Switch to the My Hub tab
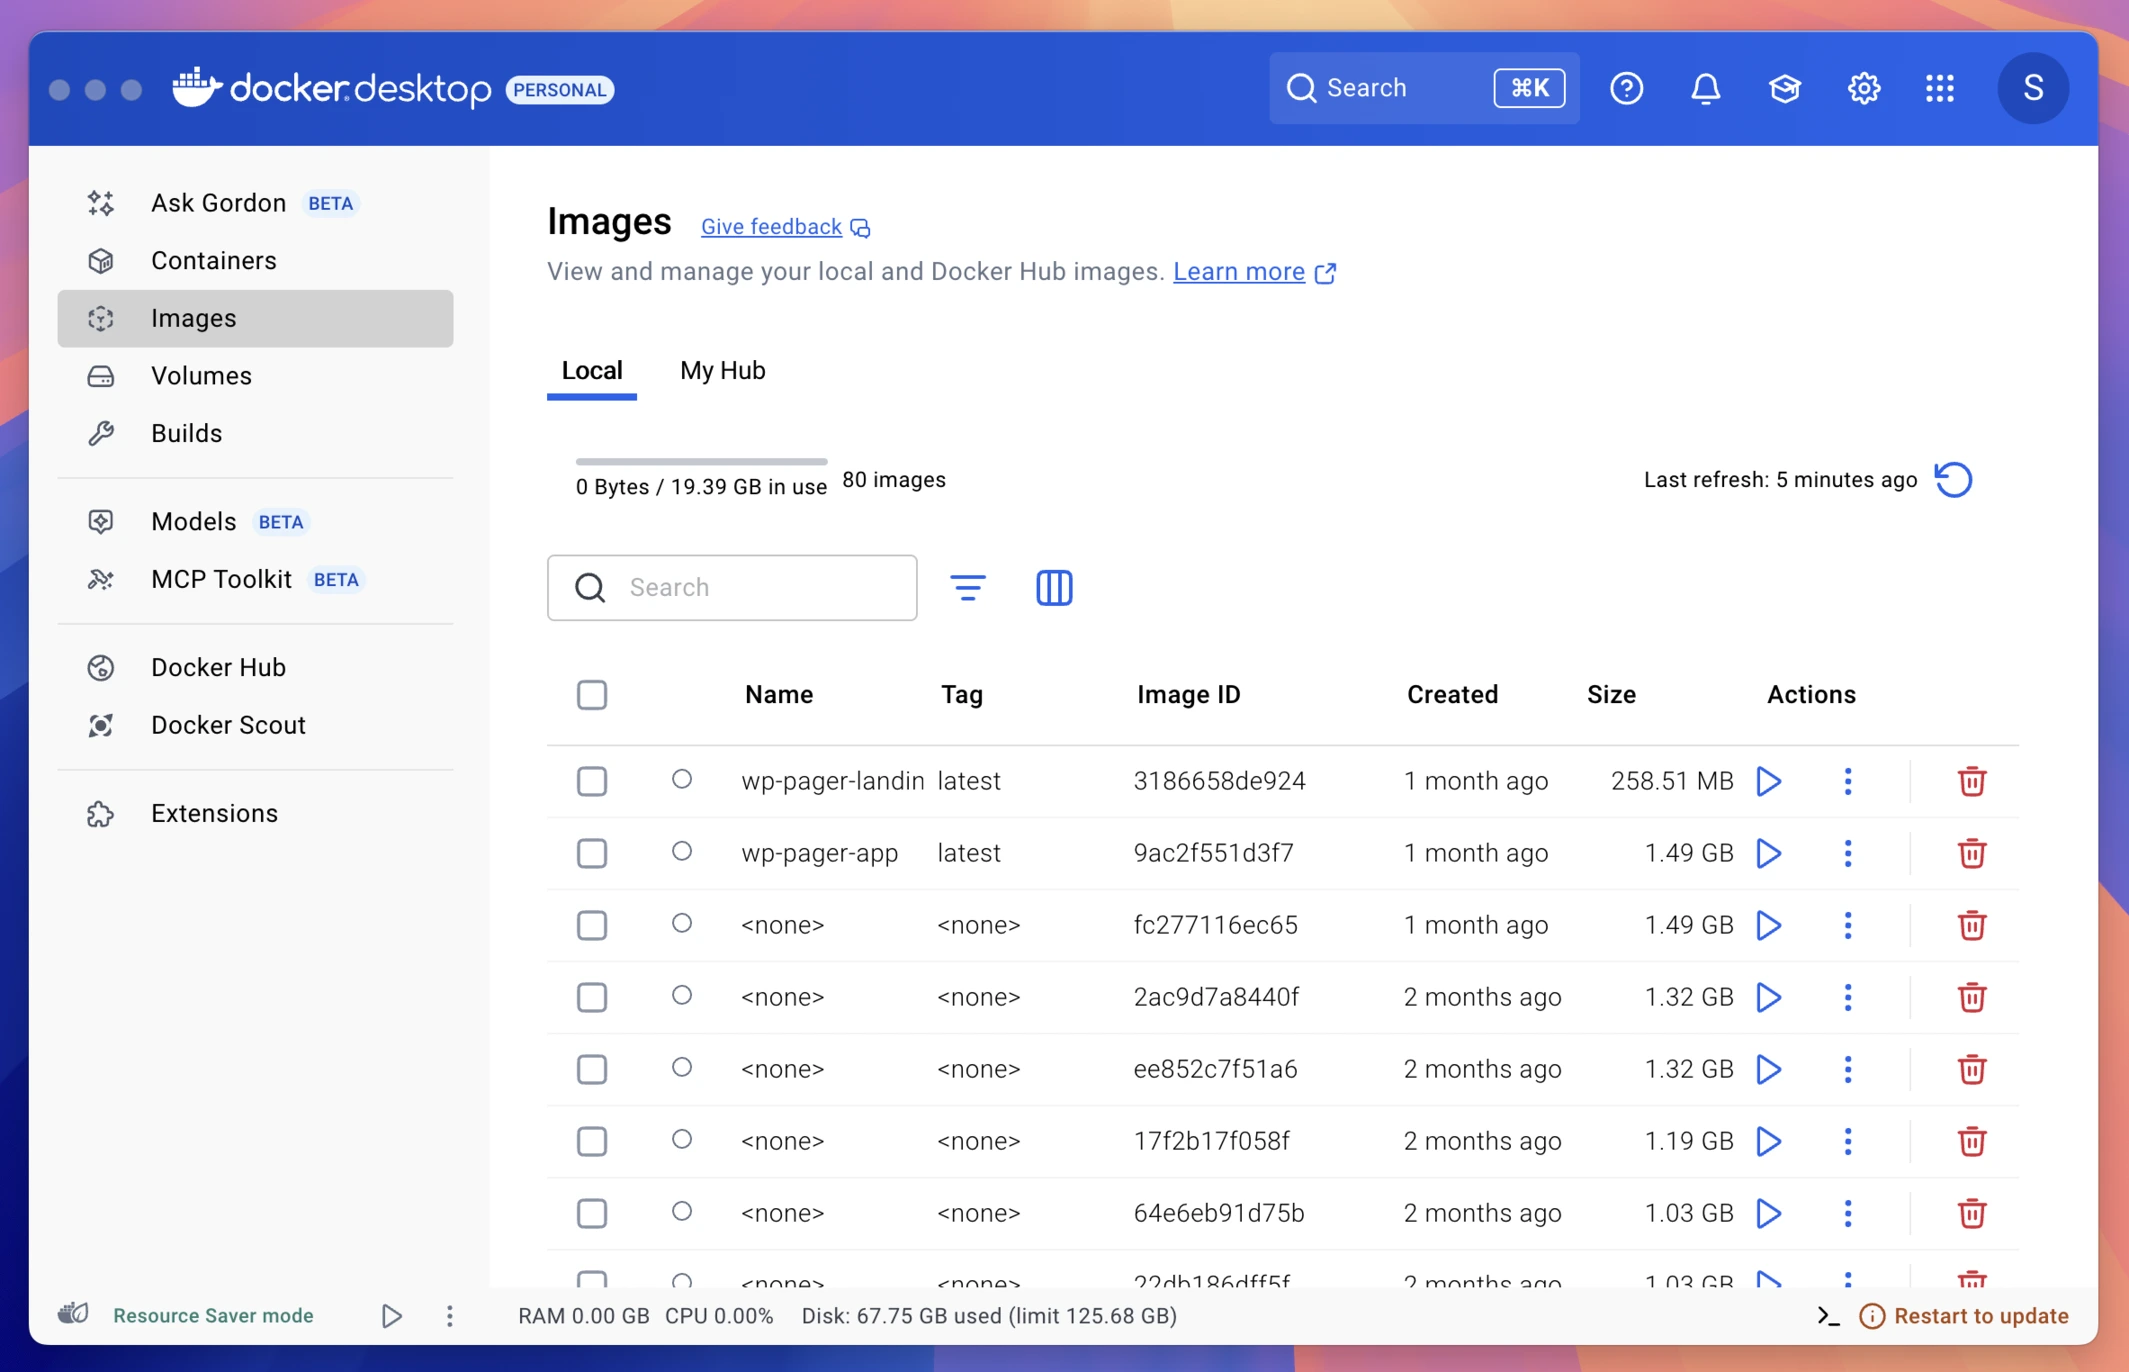The height and width of the screenshot is (1372, 2129). coord(722,370)
